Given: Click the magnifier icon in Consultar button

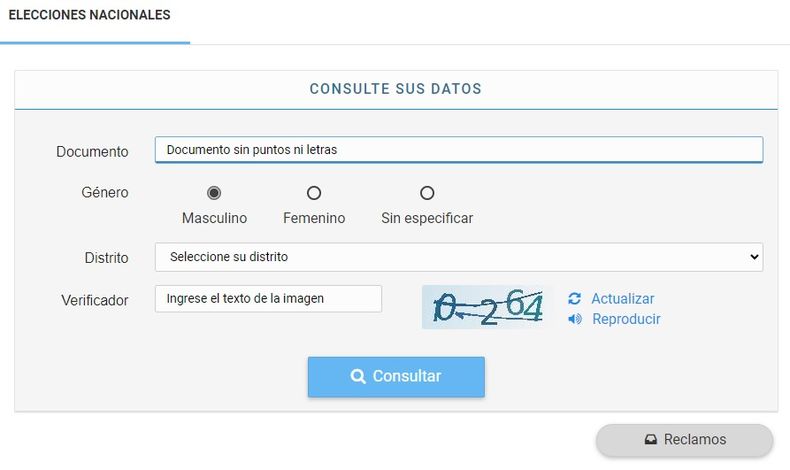Looking at the screenshot, I should [358, 377].
